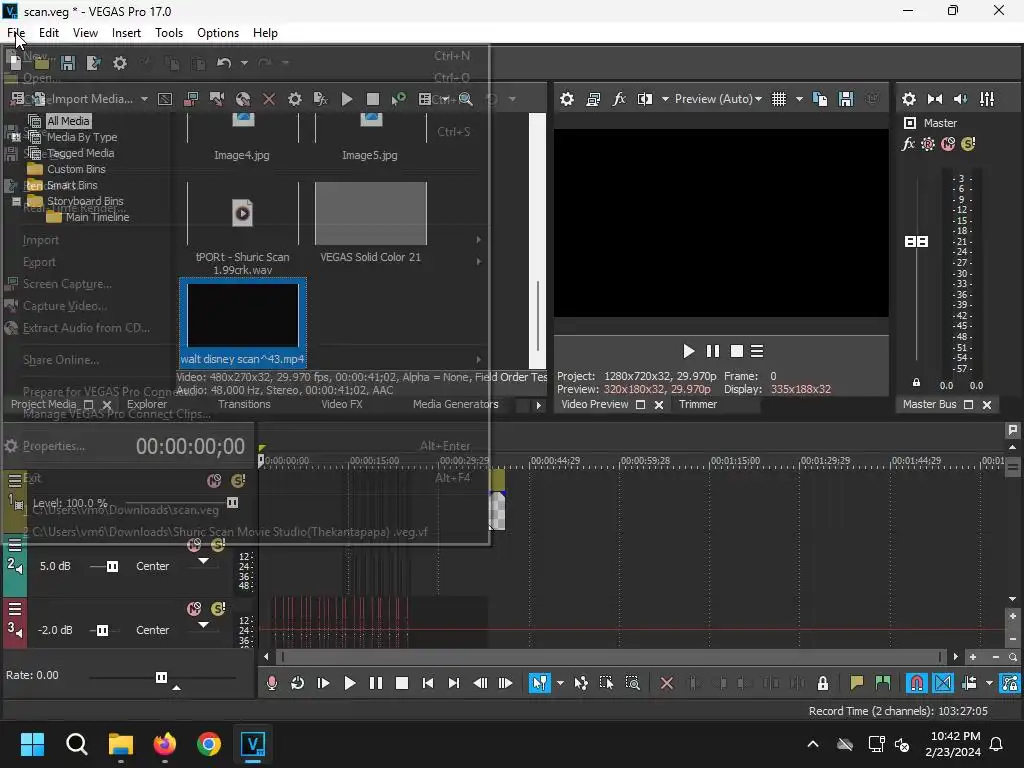1024x768 pixels.
Task: Open the Undo history dropdown arrow
Action: pos(244,63)
